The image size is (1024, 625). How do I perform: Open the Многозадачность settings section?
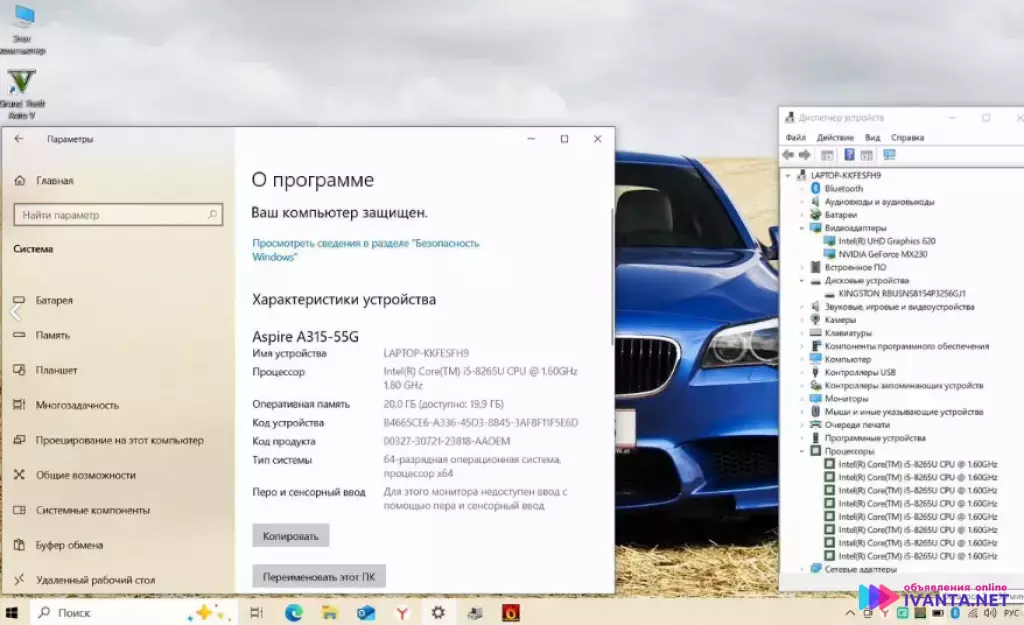tap(75, 404)
